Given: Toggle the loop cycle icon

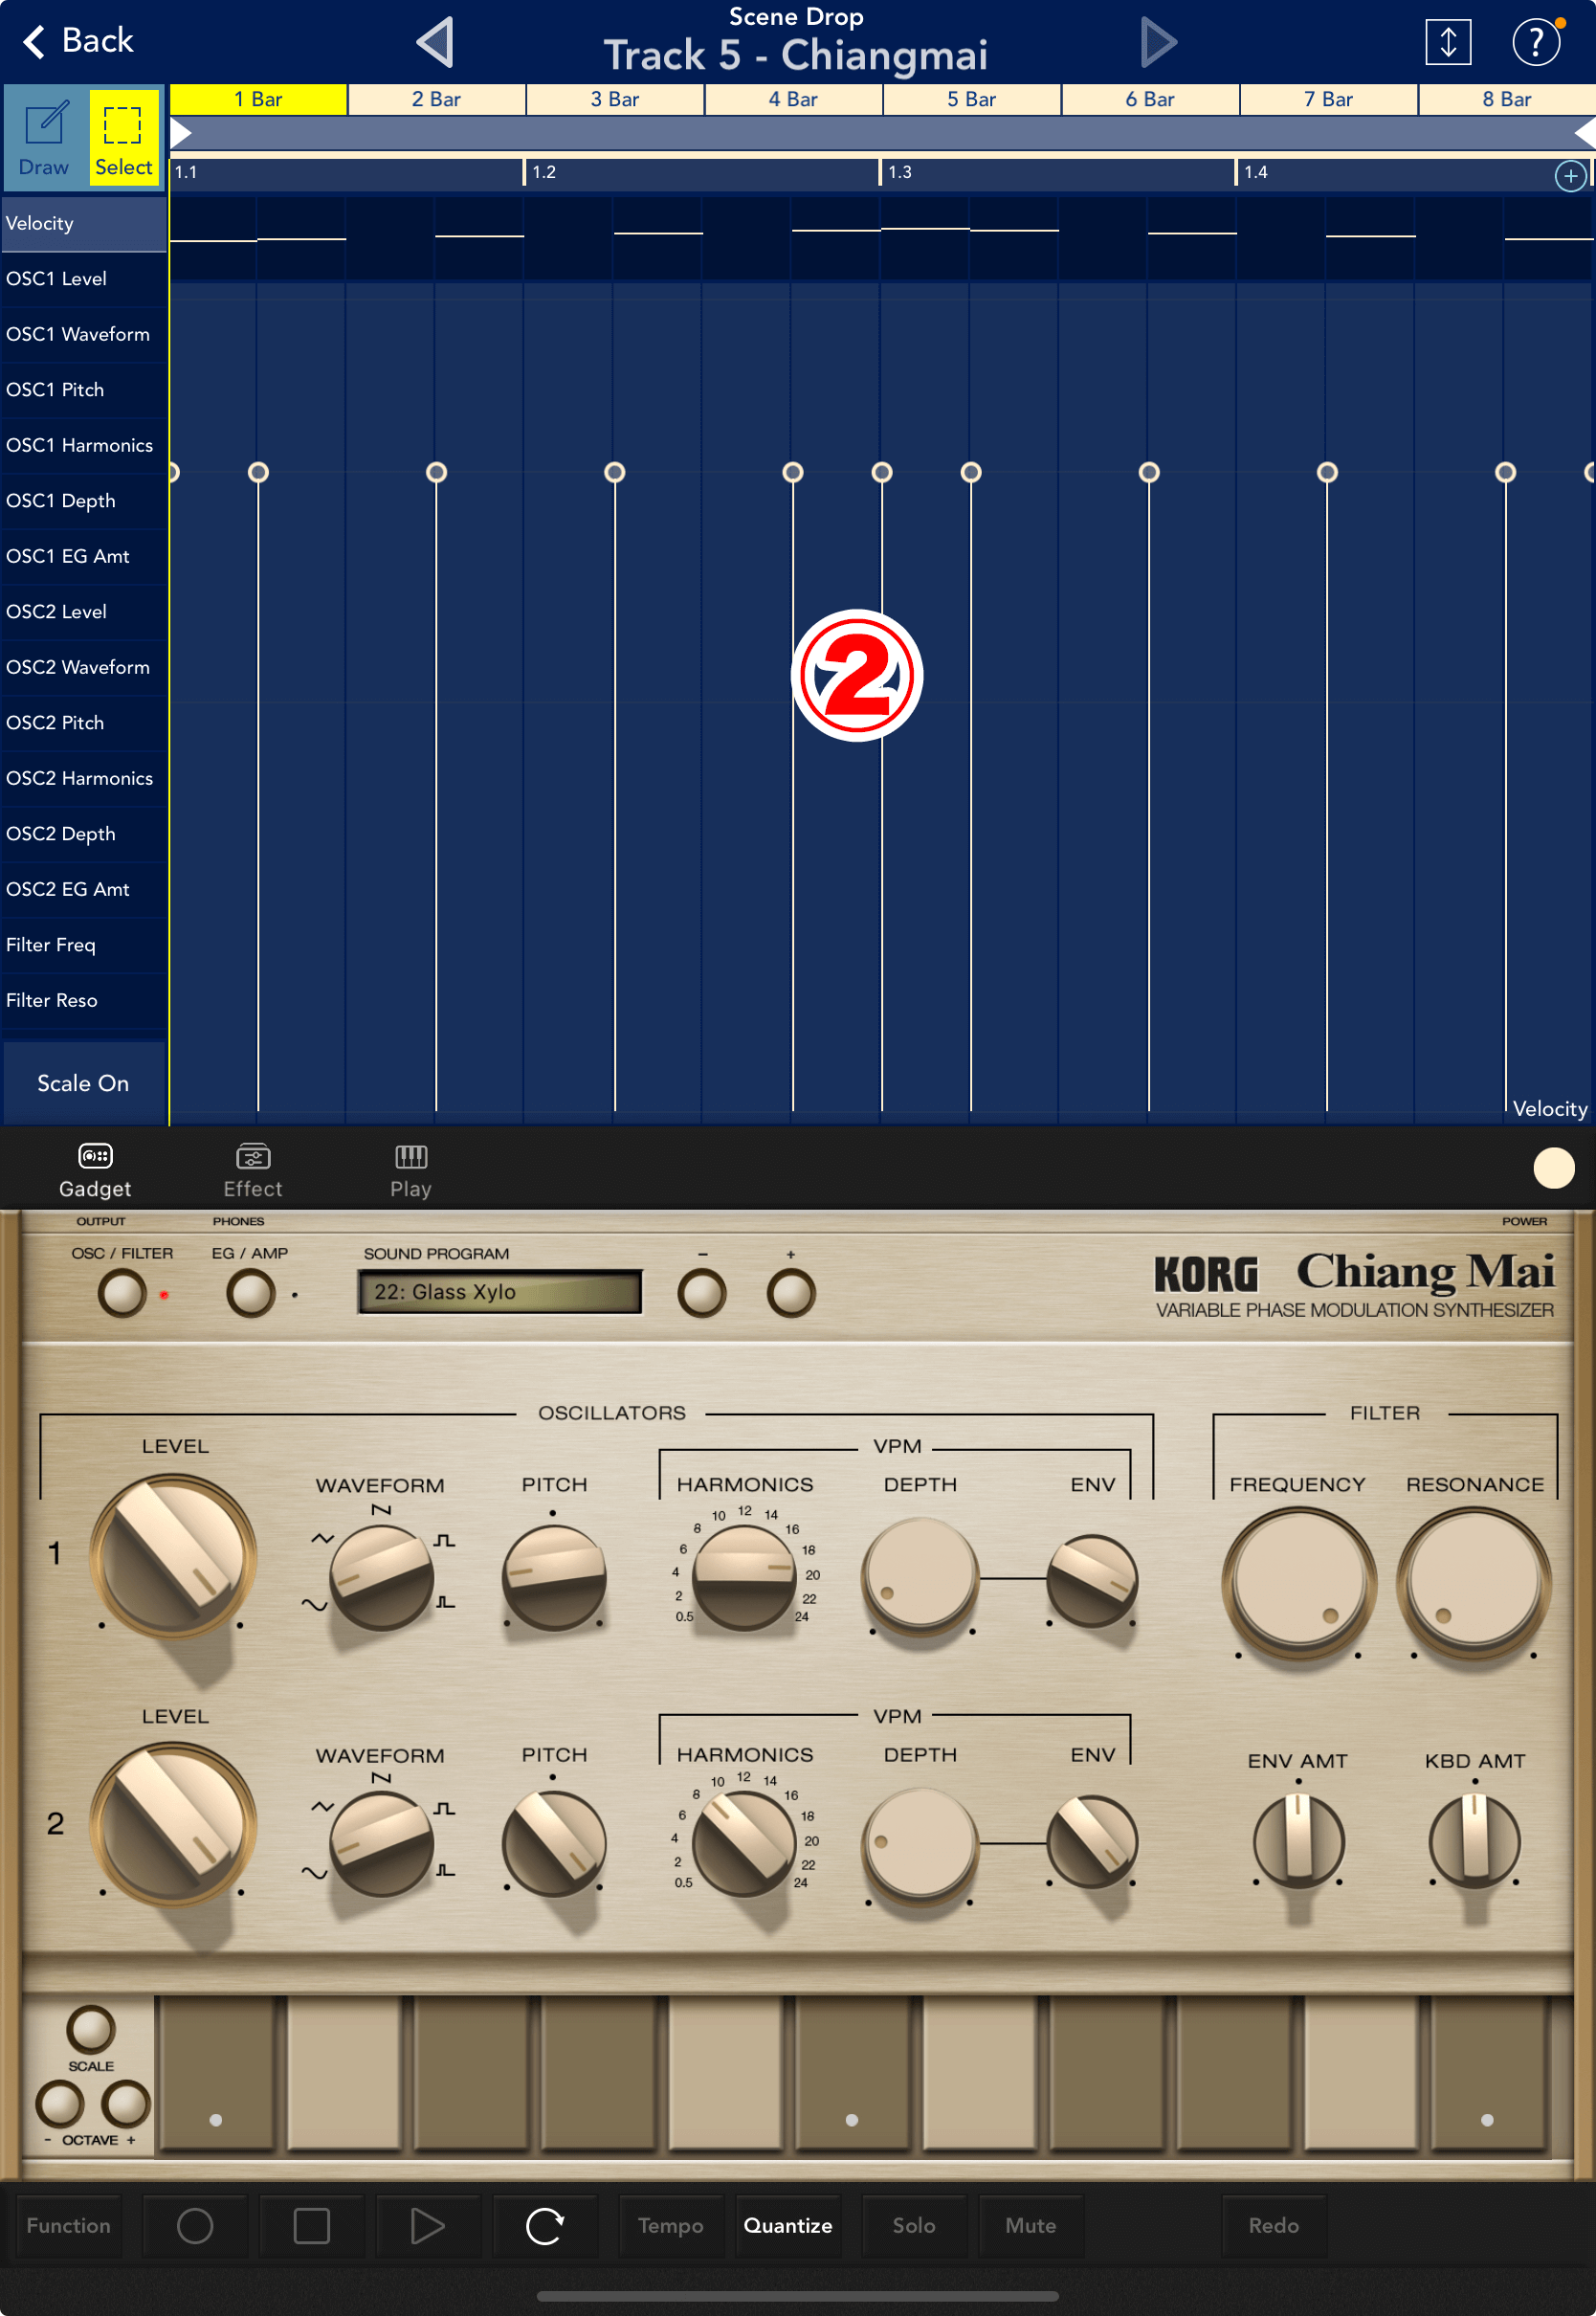Looking at the screenshot, I should (545, 2226).
